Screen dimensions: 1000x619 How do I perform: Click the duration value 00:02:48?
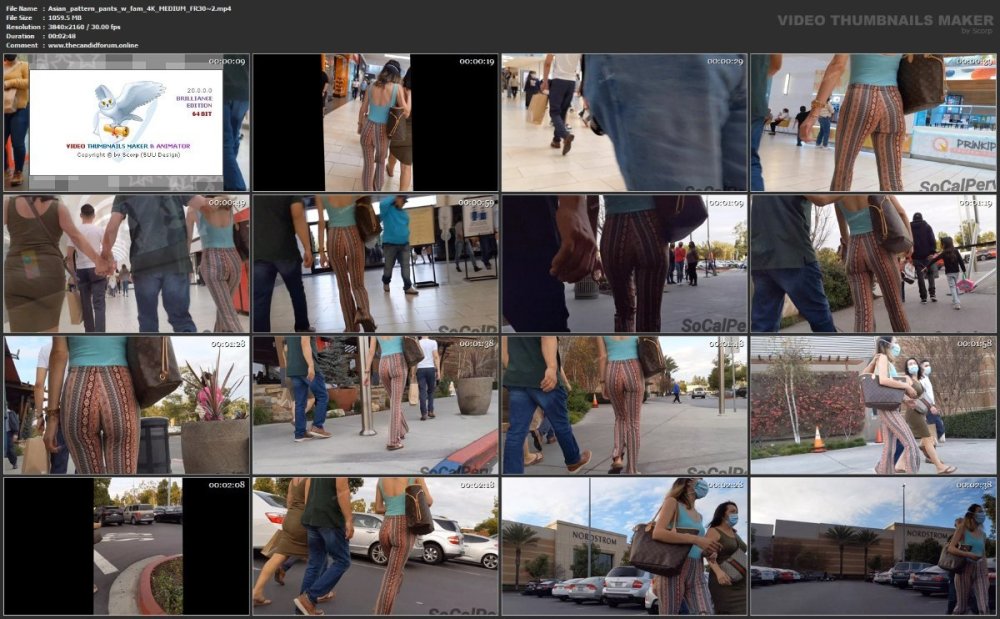pos(62,36)
